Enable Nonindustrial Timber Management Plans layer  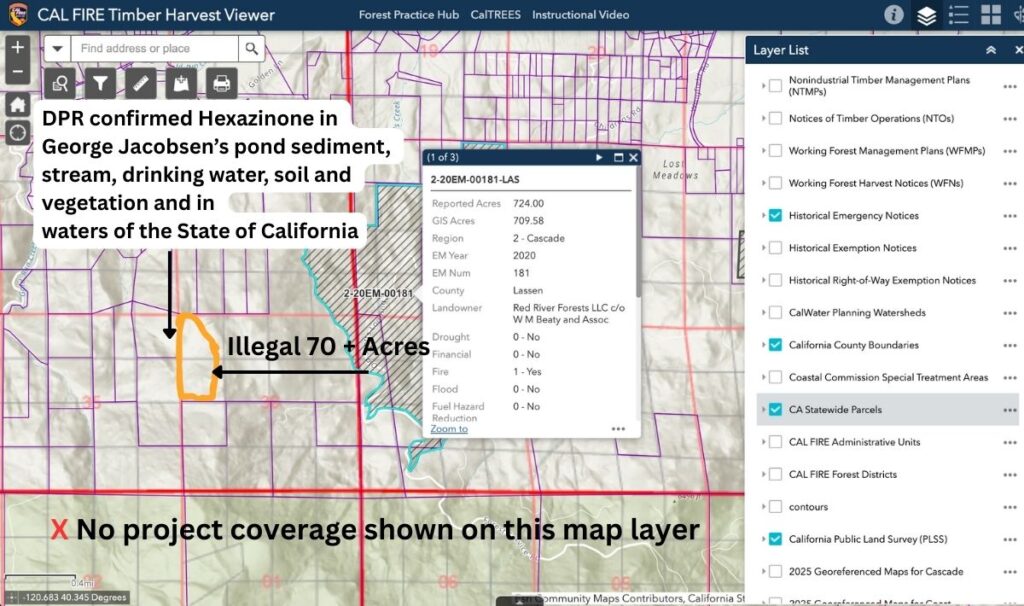tap(775, 86)
